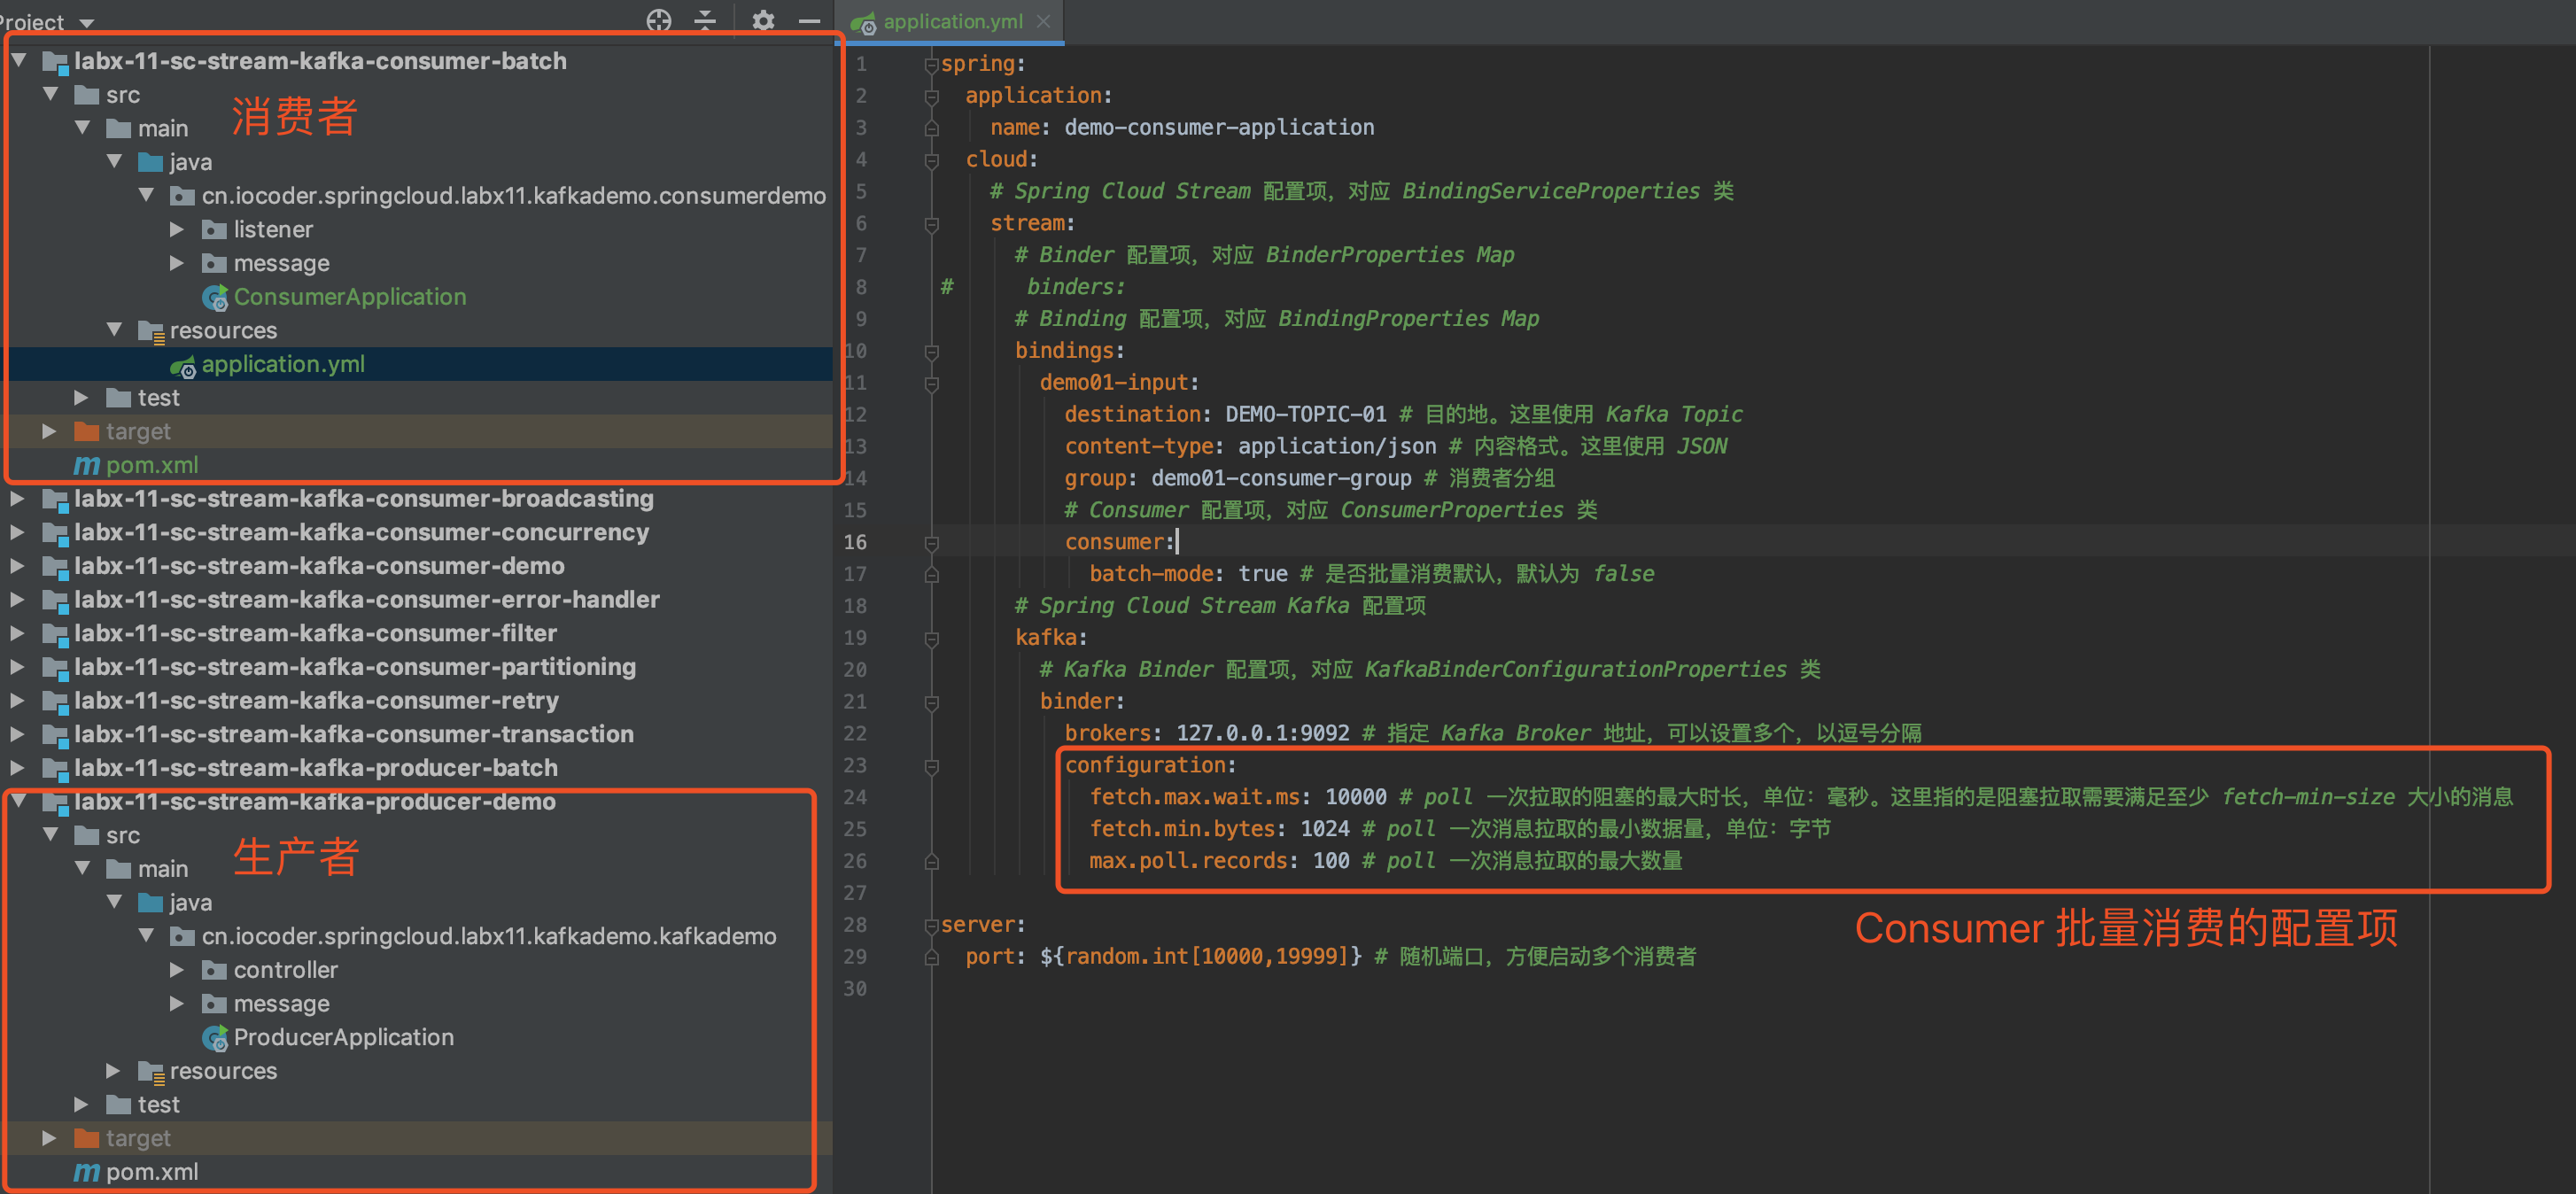Image resolution: width=2576 pixels, height=1194 pixels.
Task: Open the Project view dropdown
Action: (x=86, y=22)
